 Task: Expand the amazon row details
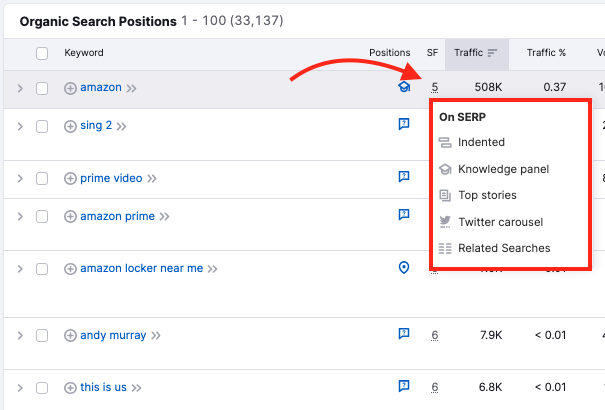click(x=20, y=89)
